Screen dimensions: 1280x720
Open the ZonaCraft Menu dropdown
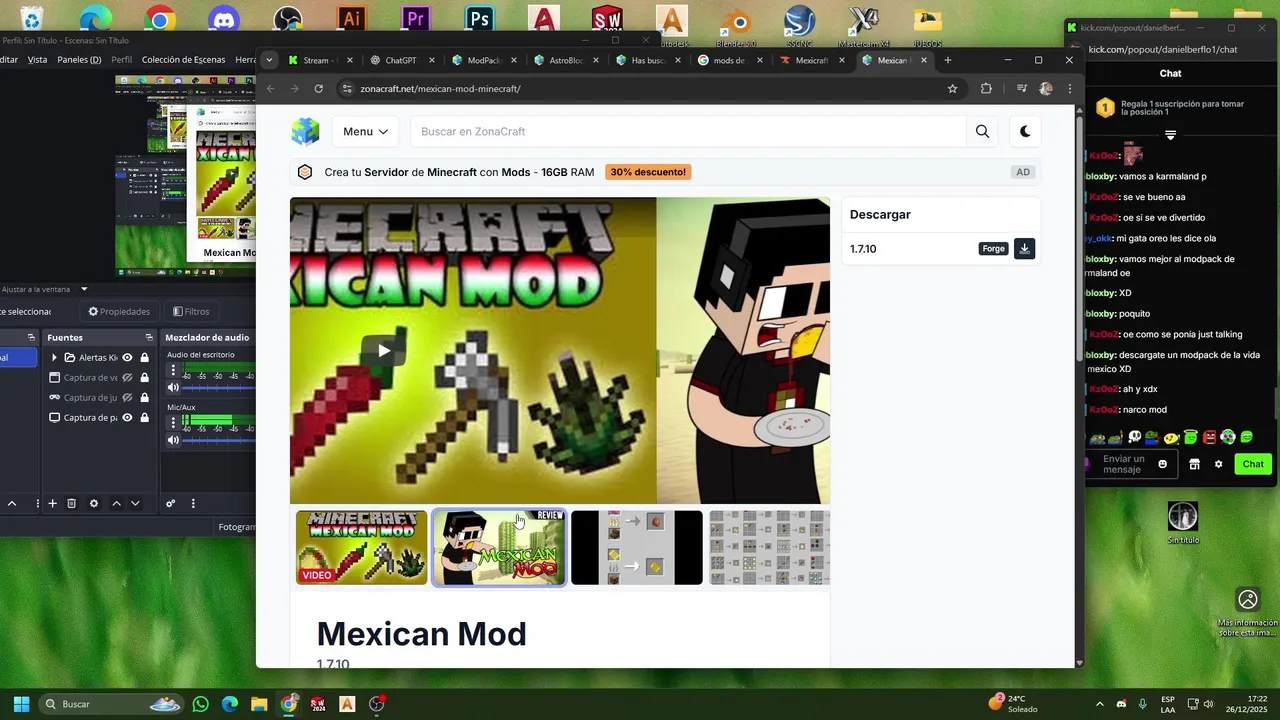tap(365, 131)
